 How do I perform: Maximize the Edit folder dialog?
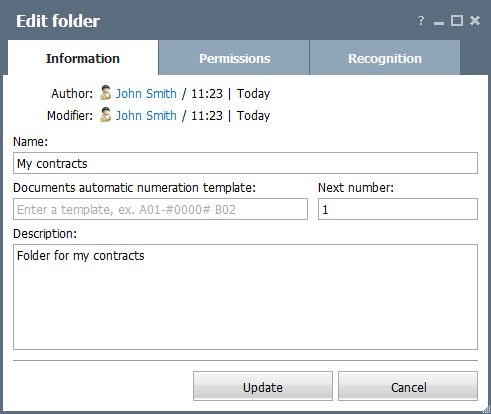(457, 21)
